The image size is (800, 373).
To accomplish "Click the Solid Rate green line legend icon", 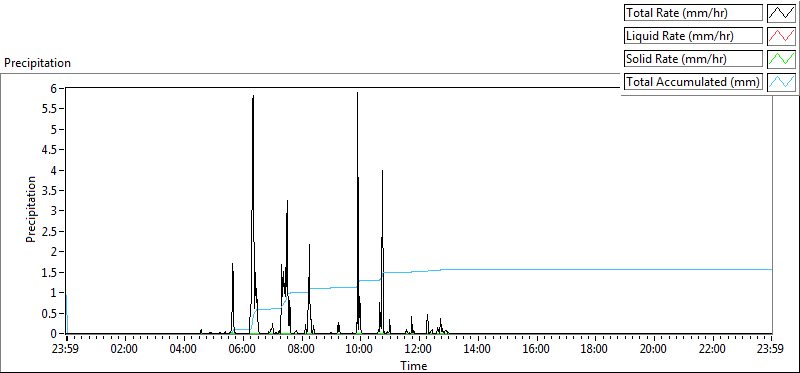I will click(782, 58).
